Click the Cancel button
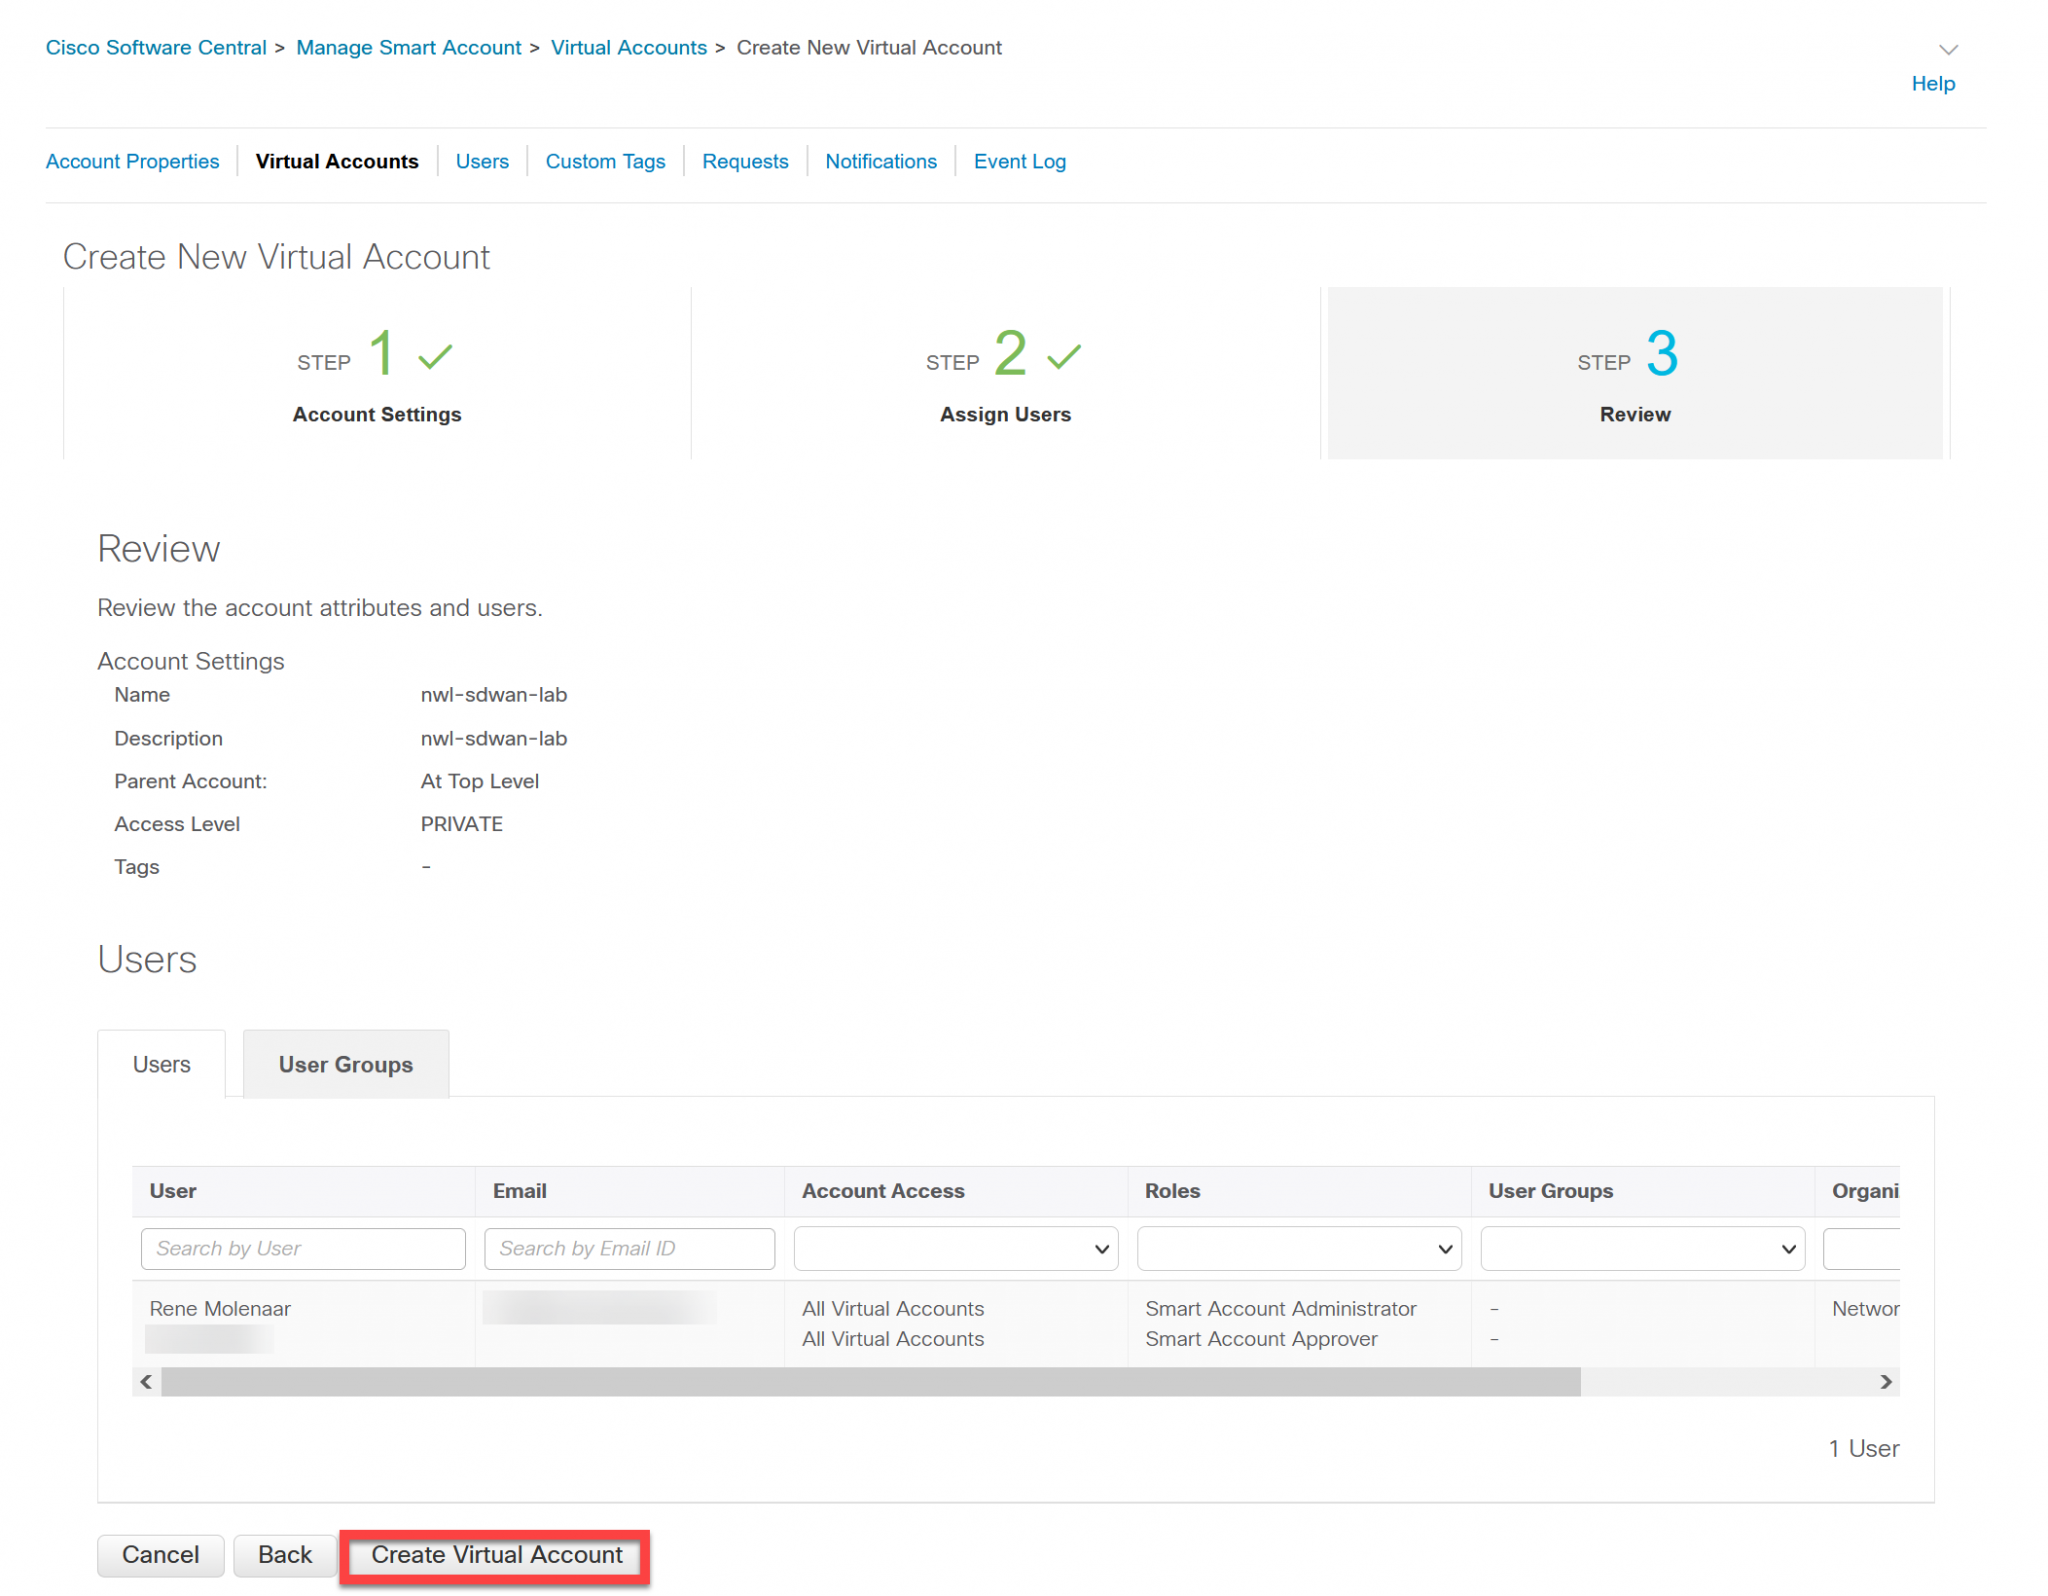This screenshot has height=1596, width=2048. 160,1555
